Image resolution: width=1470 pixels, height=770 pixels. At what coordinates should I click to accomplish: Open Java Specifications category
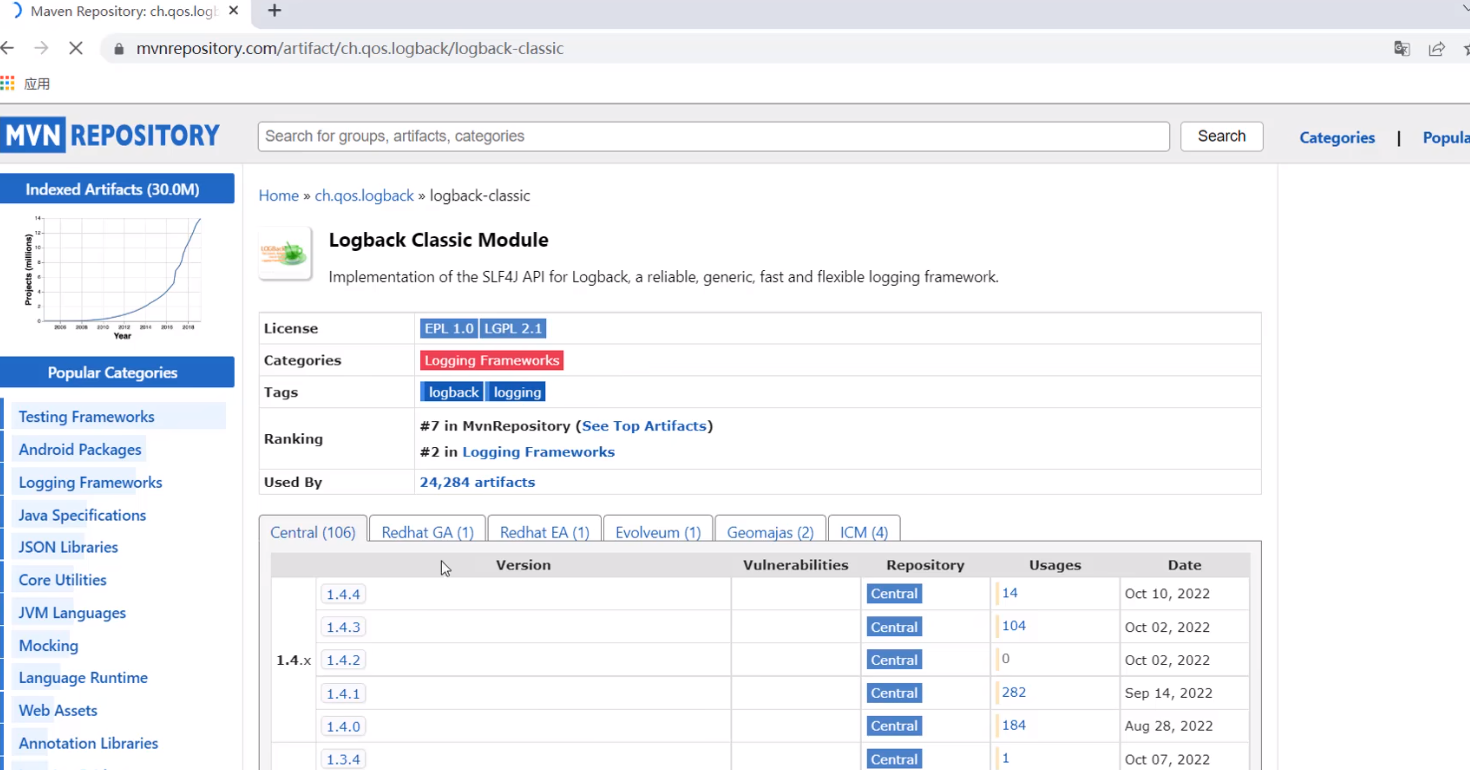(x=82, y=515)
